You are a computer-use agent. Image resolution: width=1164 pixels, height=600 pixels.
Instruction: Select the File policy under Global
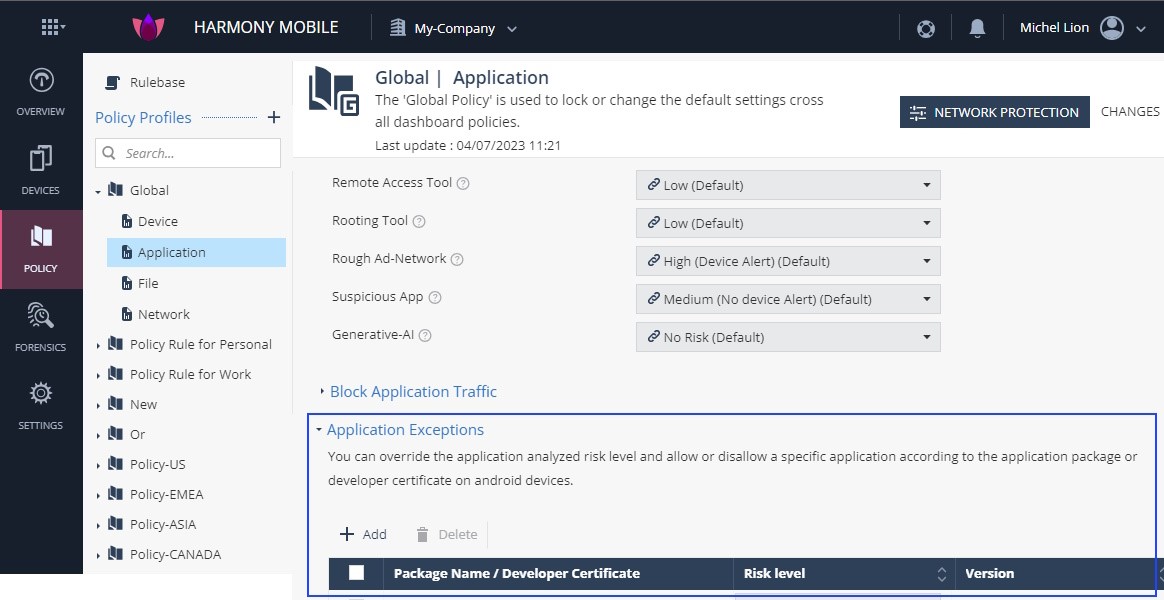coord(148,283)
